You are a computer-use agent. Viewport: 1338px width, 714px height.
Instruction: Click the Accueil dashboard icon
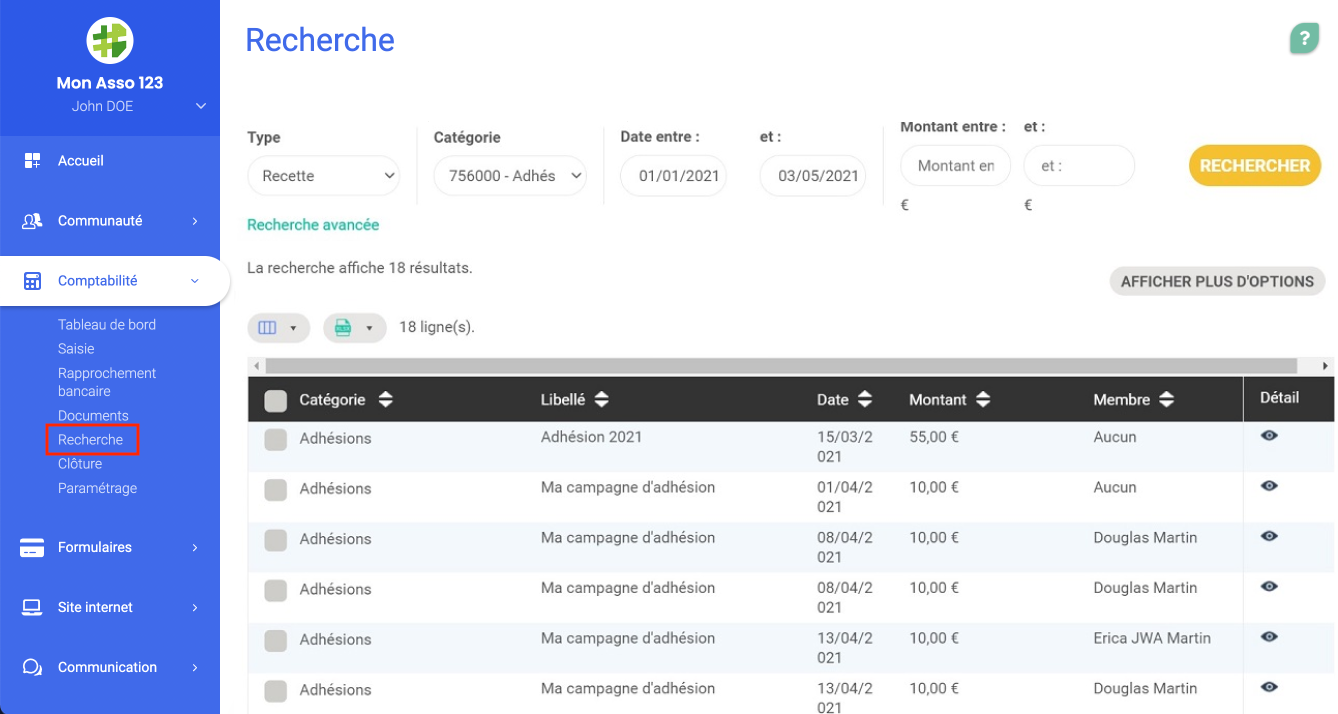coord(32,161)
